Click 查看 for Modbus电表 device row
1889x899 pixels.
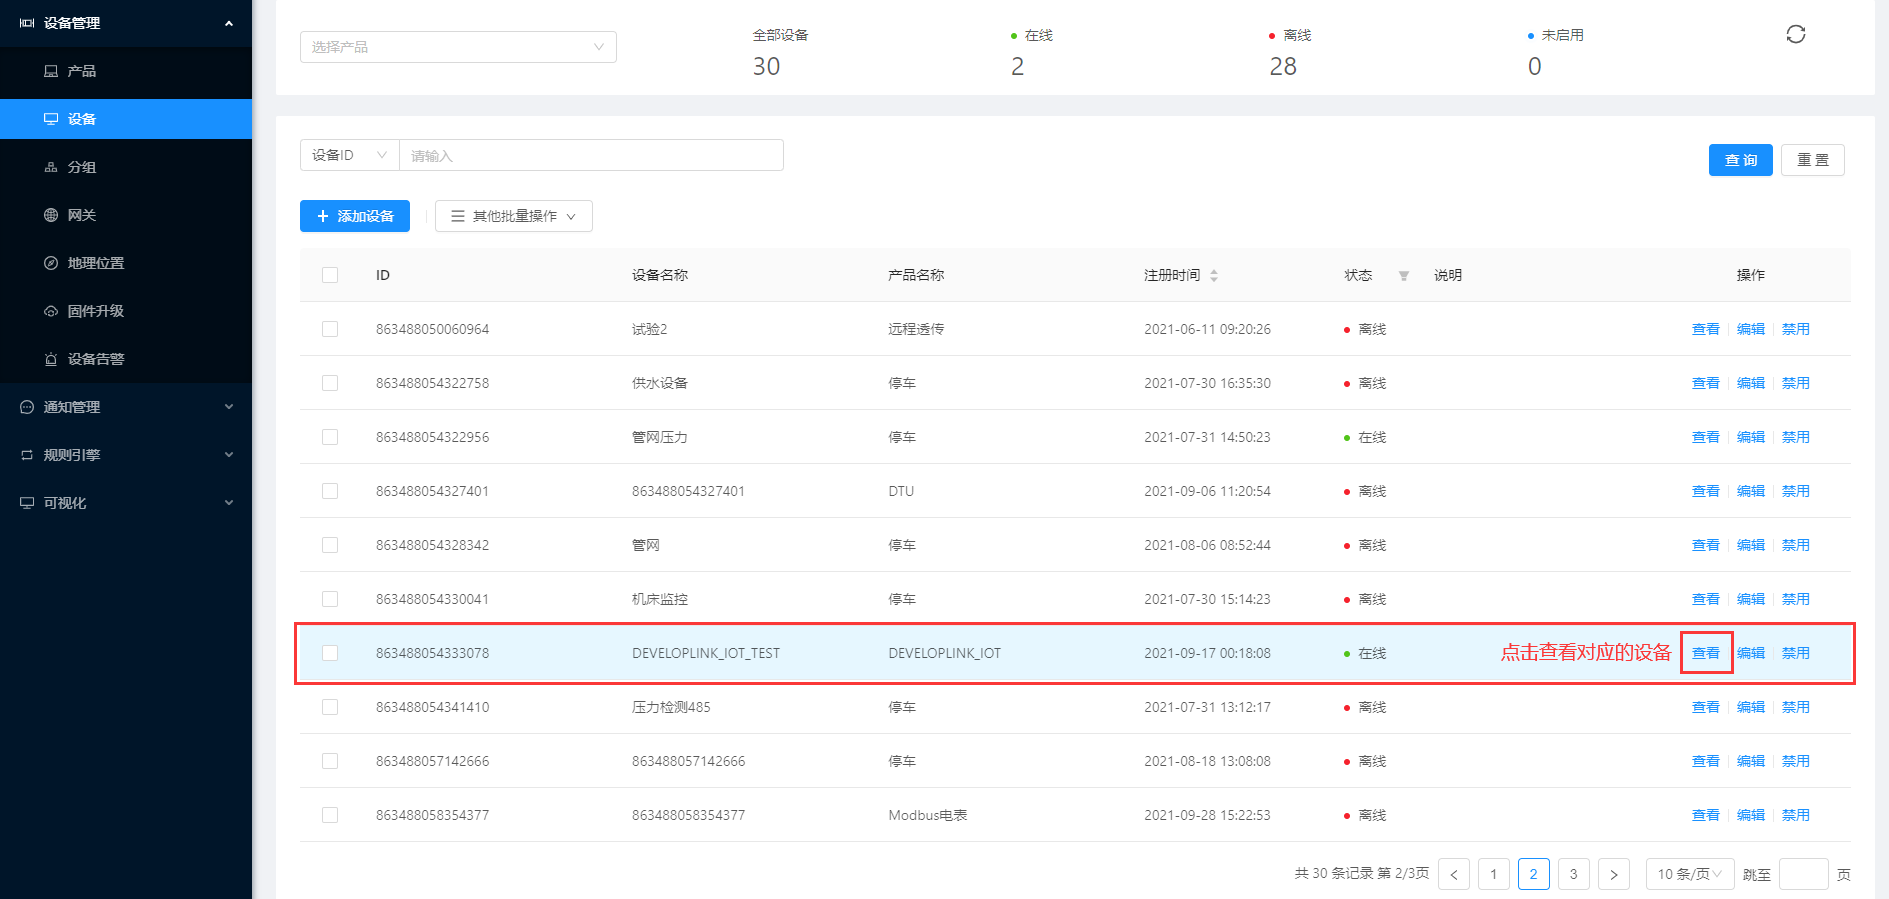1705,815
